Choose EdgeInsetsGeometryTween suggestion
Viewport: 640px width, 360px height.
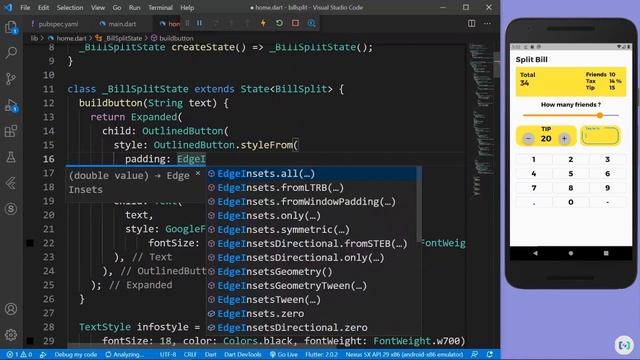312,286
